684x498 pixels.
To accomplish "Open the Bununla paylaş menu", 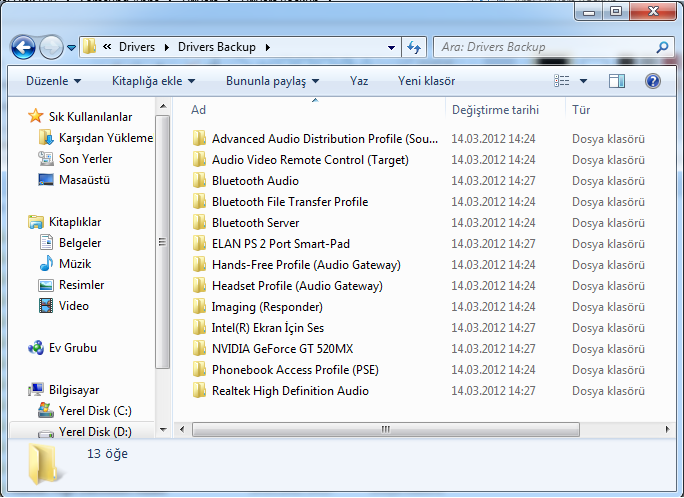I will pos(273,81).
